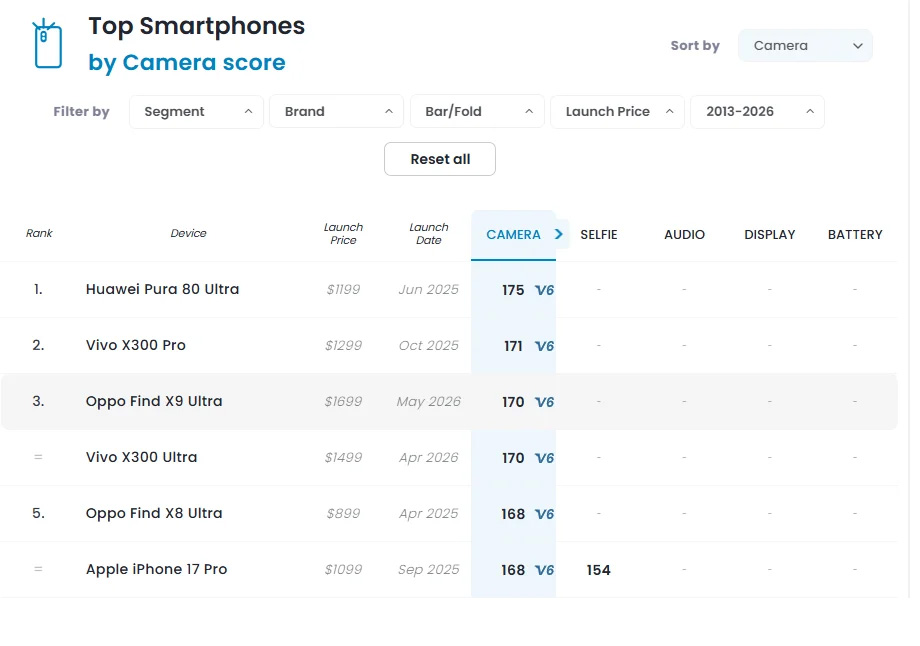
Task: Click rank number 1.
Action: [38, 289]
